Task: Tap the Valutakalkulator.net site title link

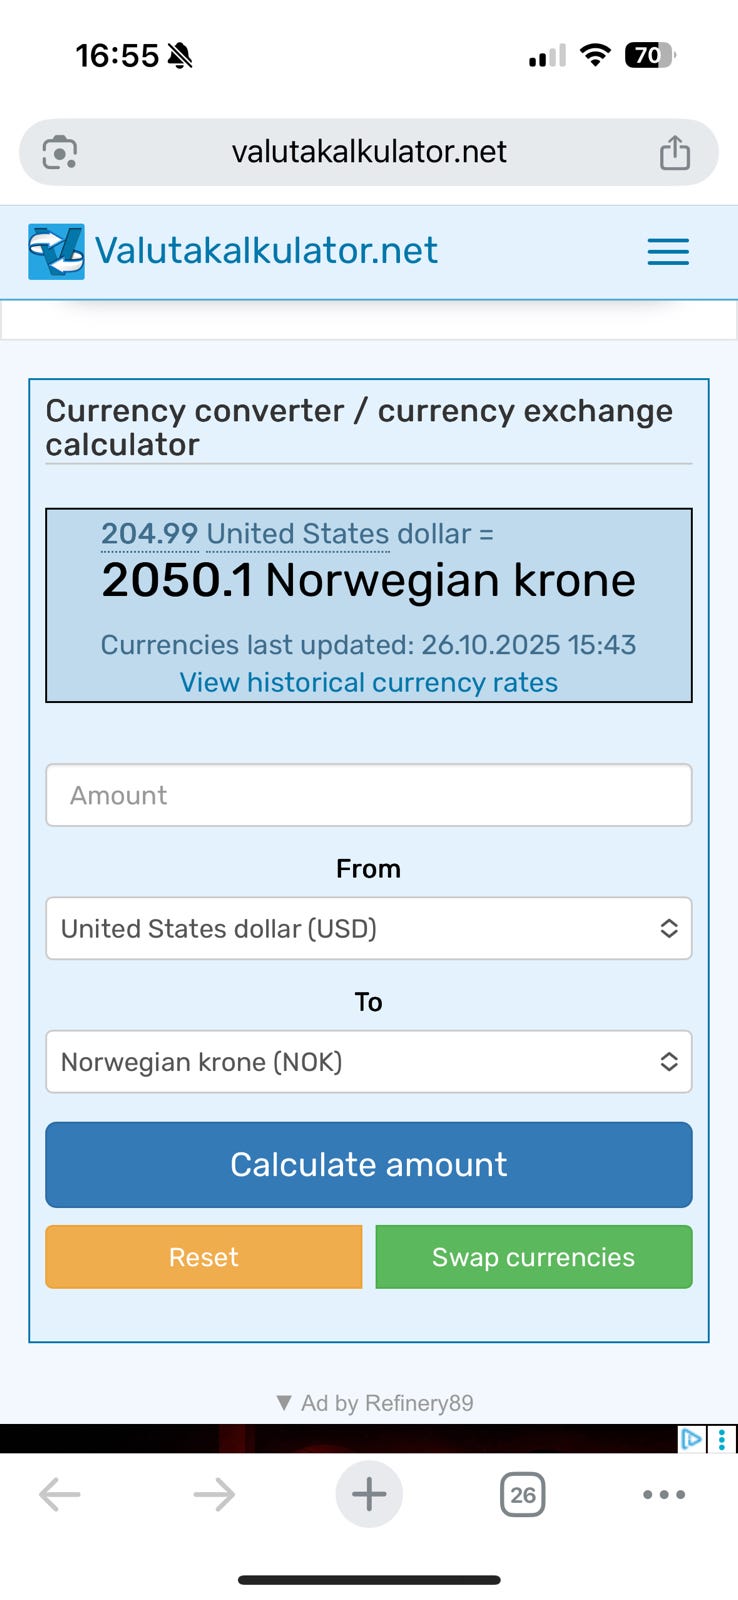Action: click(267, 250)
